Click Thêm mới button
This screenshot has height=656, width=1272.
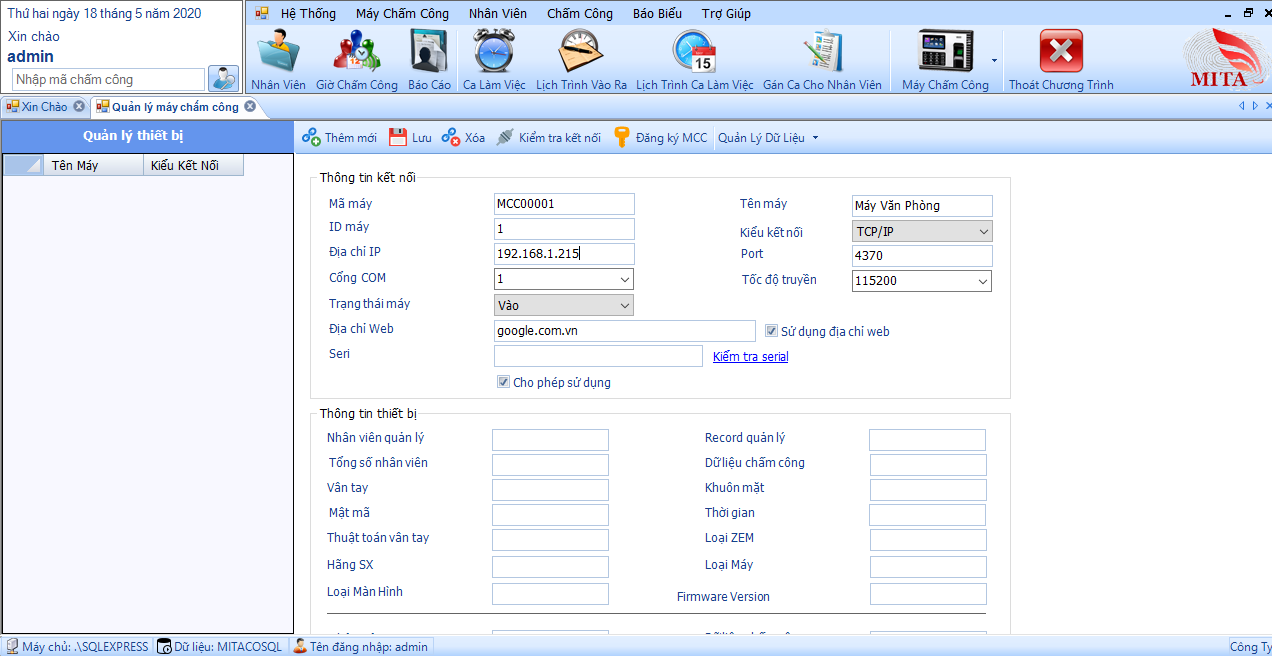pyautogui.click(x=340, y=138)
